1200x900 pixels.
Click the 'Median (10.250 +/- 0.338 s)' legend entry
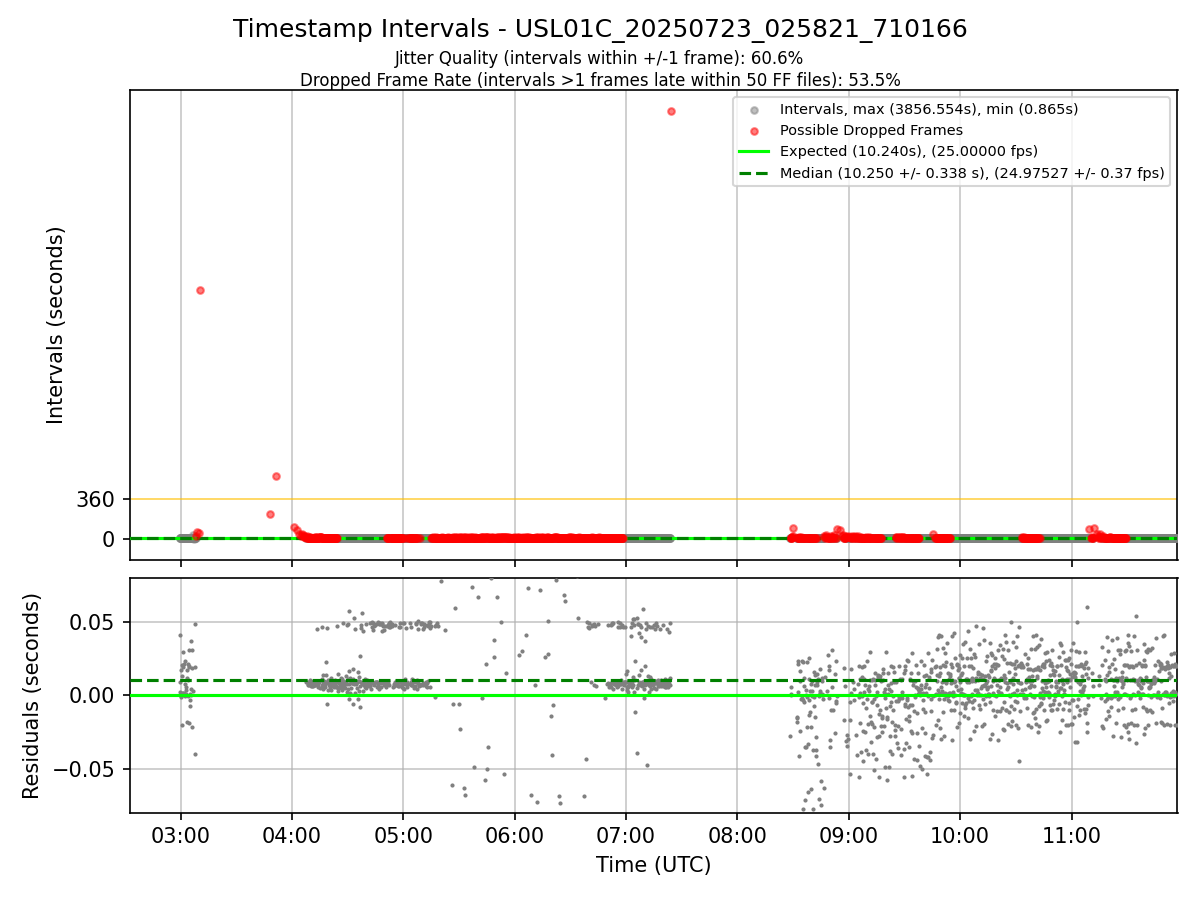972,173
